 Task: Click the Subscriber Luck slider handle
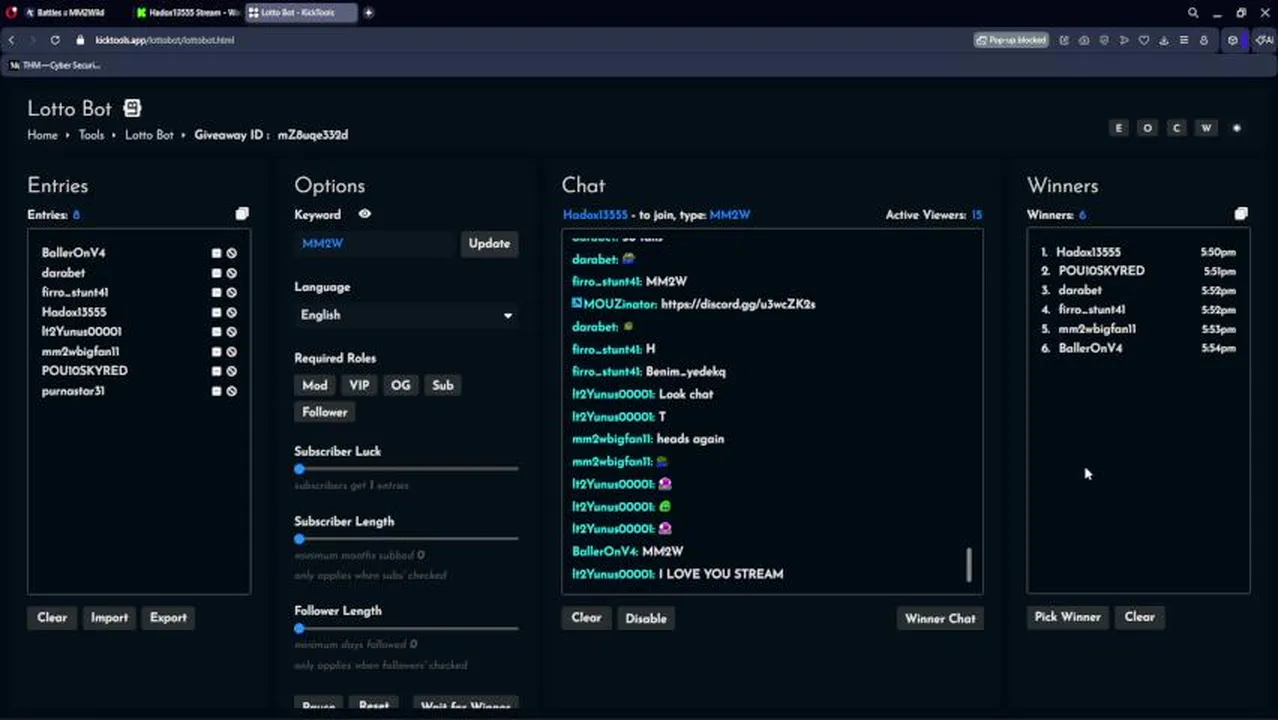click(299, 469)
